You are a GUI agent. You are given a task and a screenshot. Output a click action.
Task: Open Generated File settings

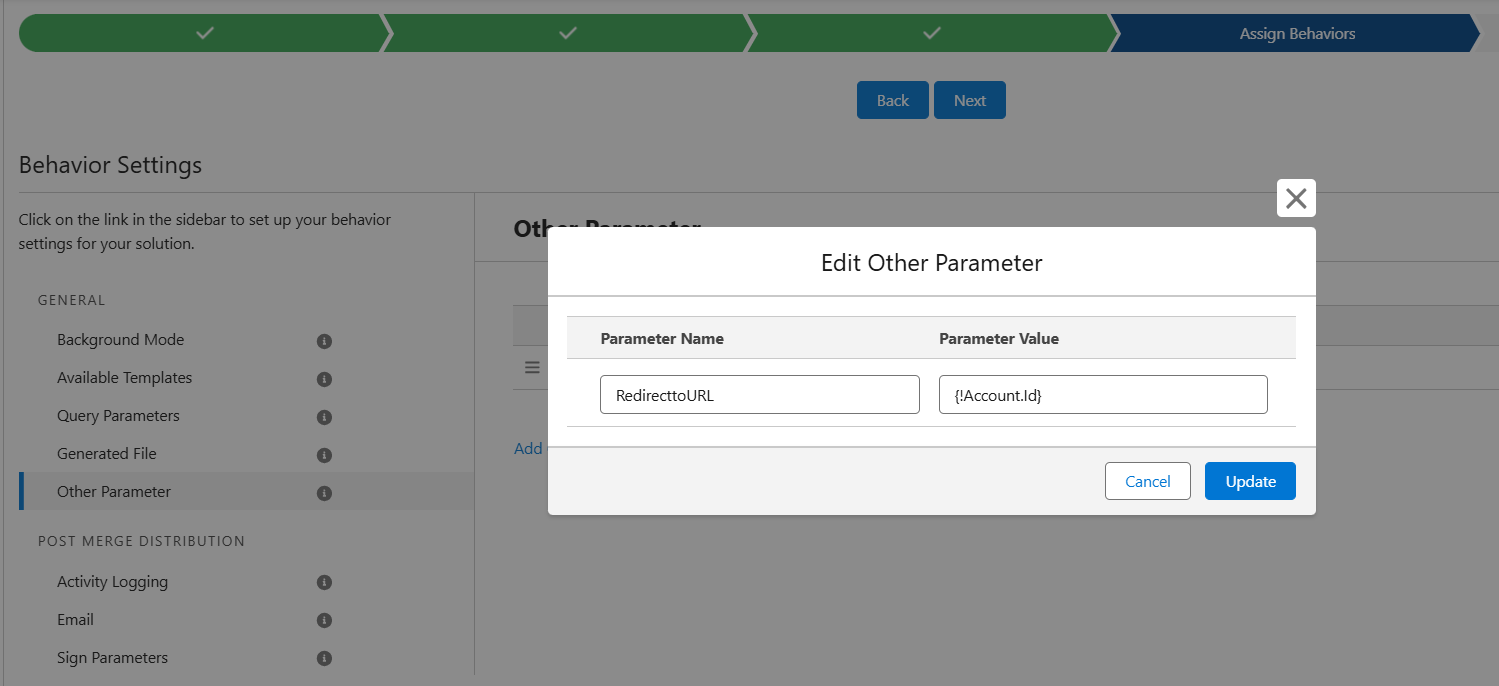pyautogui.click(x=107, y=453)
